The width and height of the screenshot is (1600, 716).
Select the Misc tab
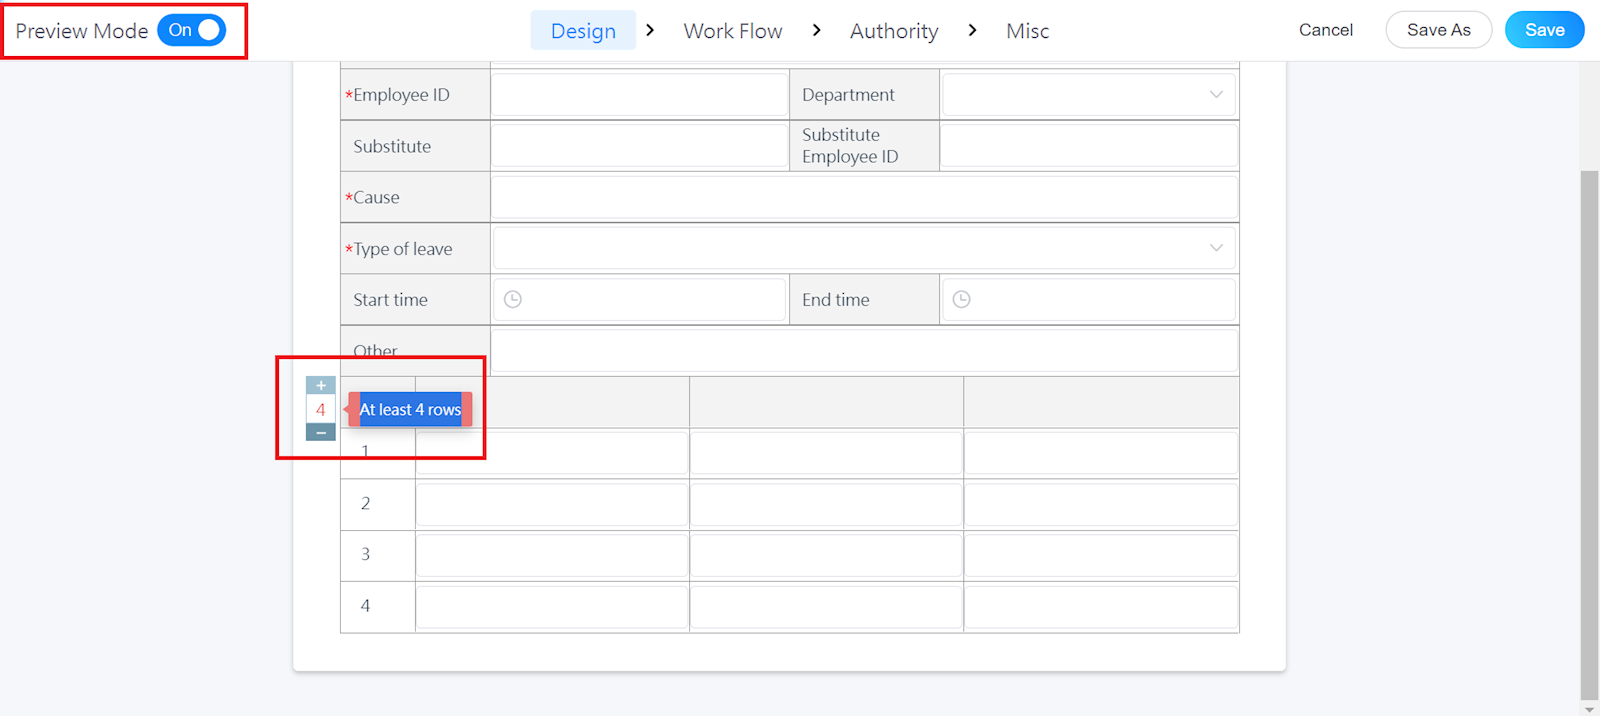[x=1027, y=31]
